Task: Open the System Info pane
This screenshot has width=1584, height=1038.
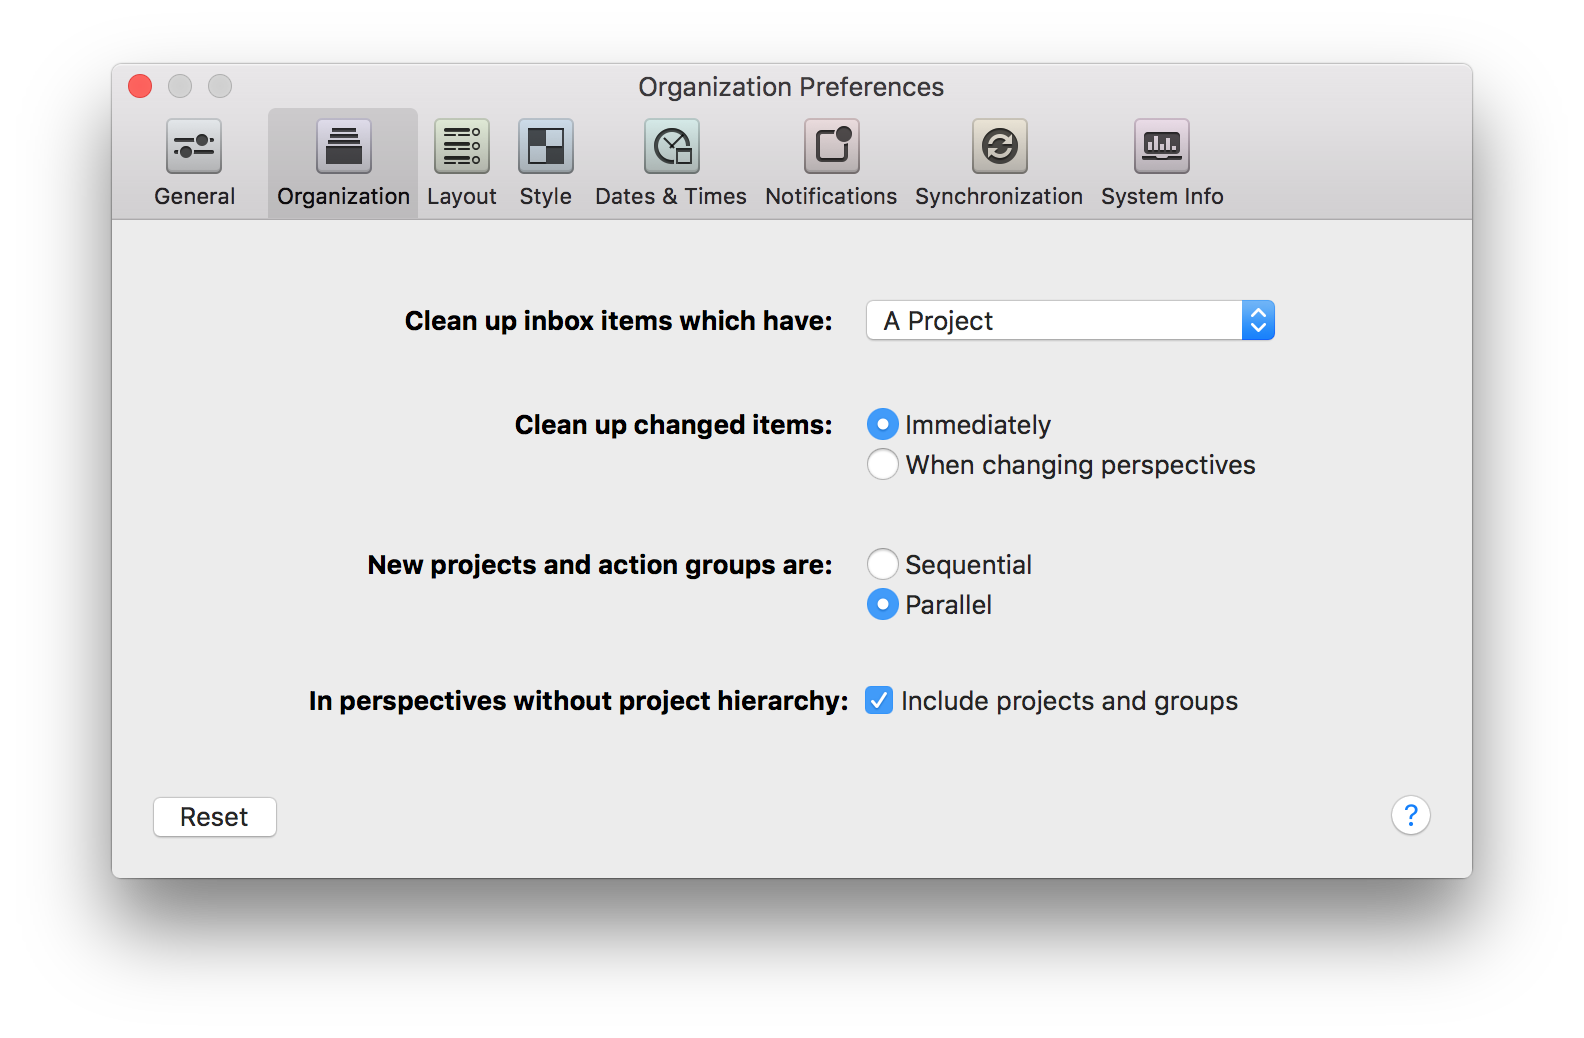Action: [x=1162, y=163]
